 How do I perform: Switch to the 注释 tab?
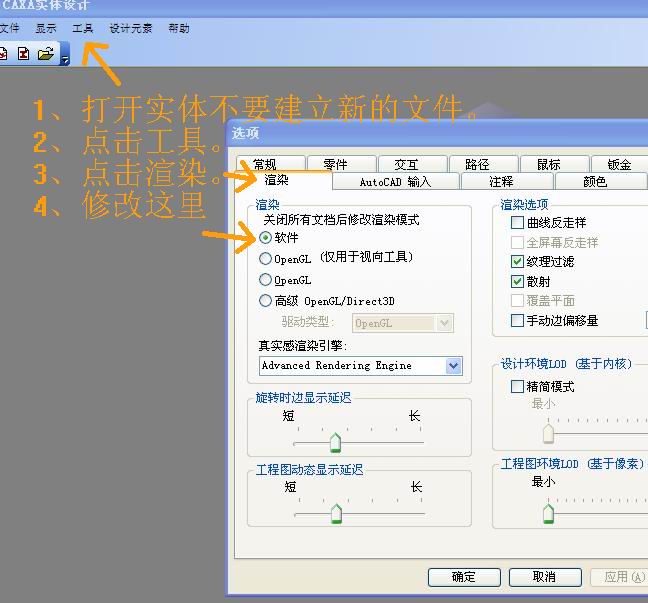pos(507,181)
